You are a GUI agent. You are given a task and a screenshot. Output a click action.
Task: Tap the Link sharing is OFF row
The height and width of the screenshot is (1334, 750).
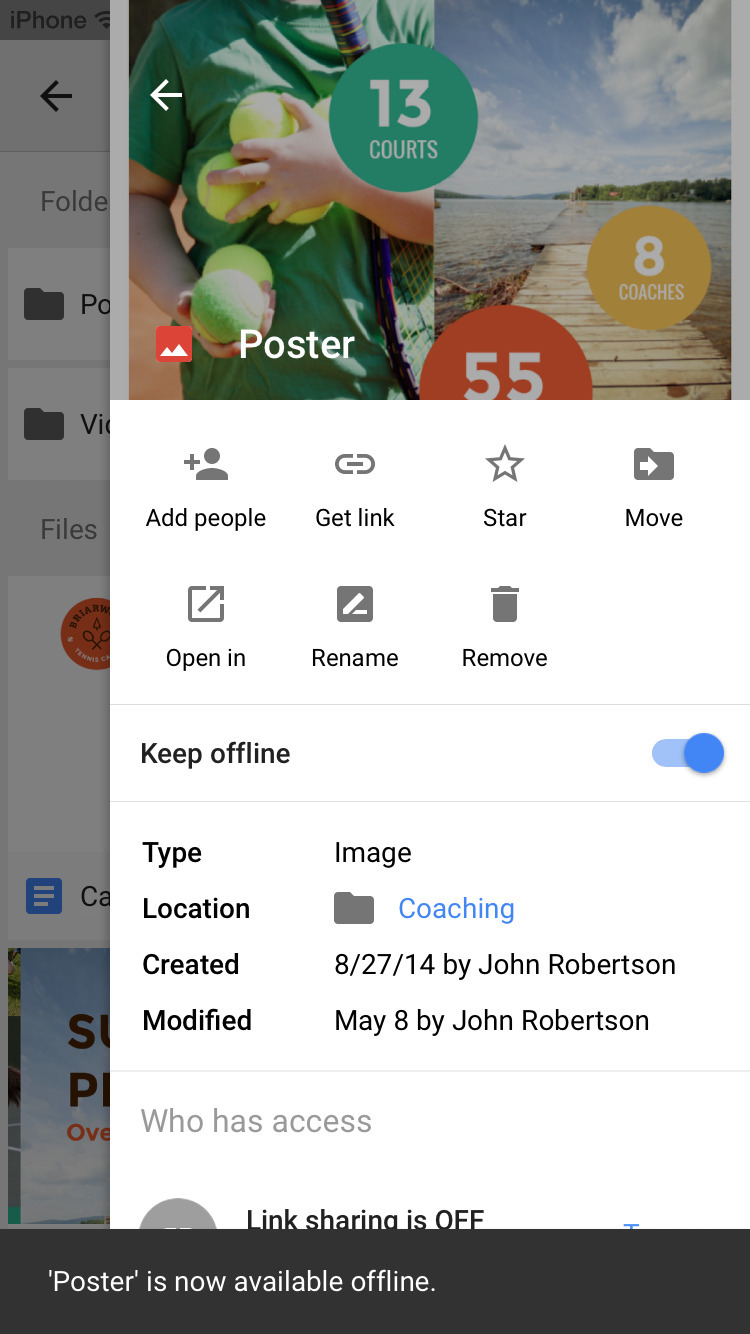point(365,1216)
